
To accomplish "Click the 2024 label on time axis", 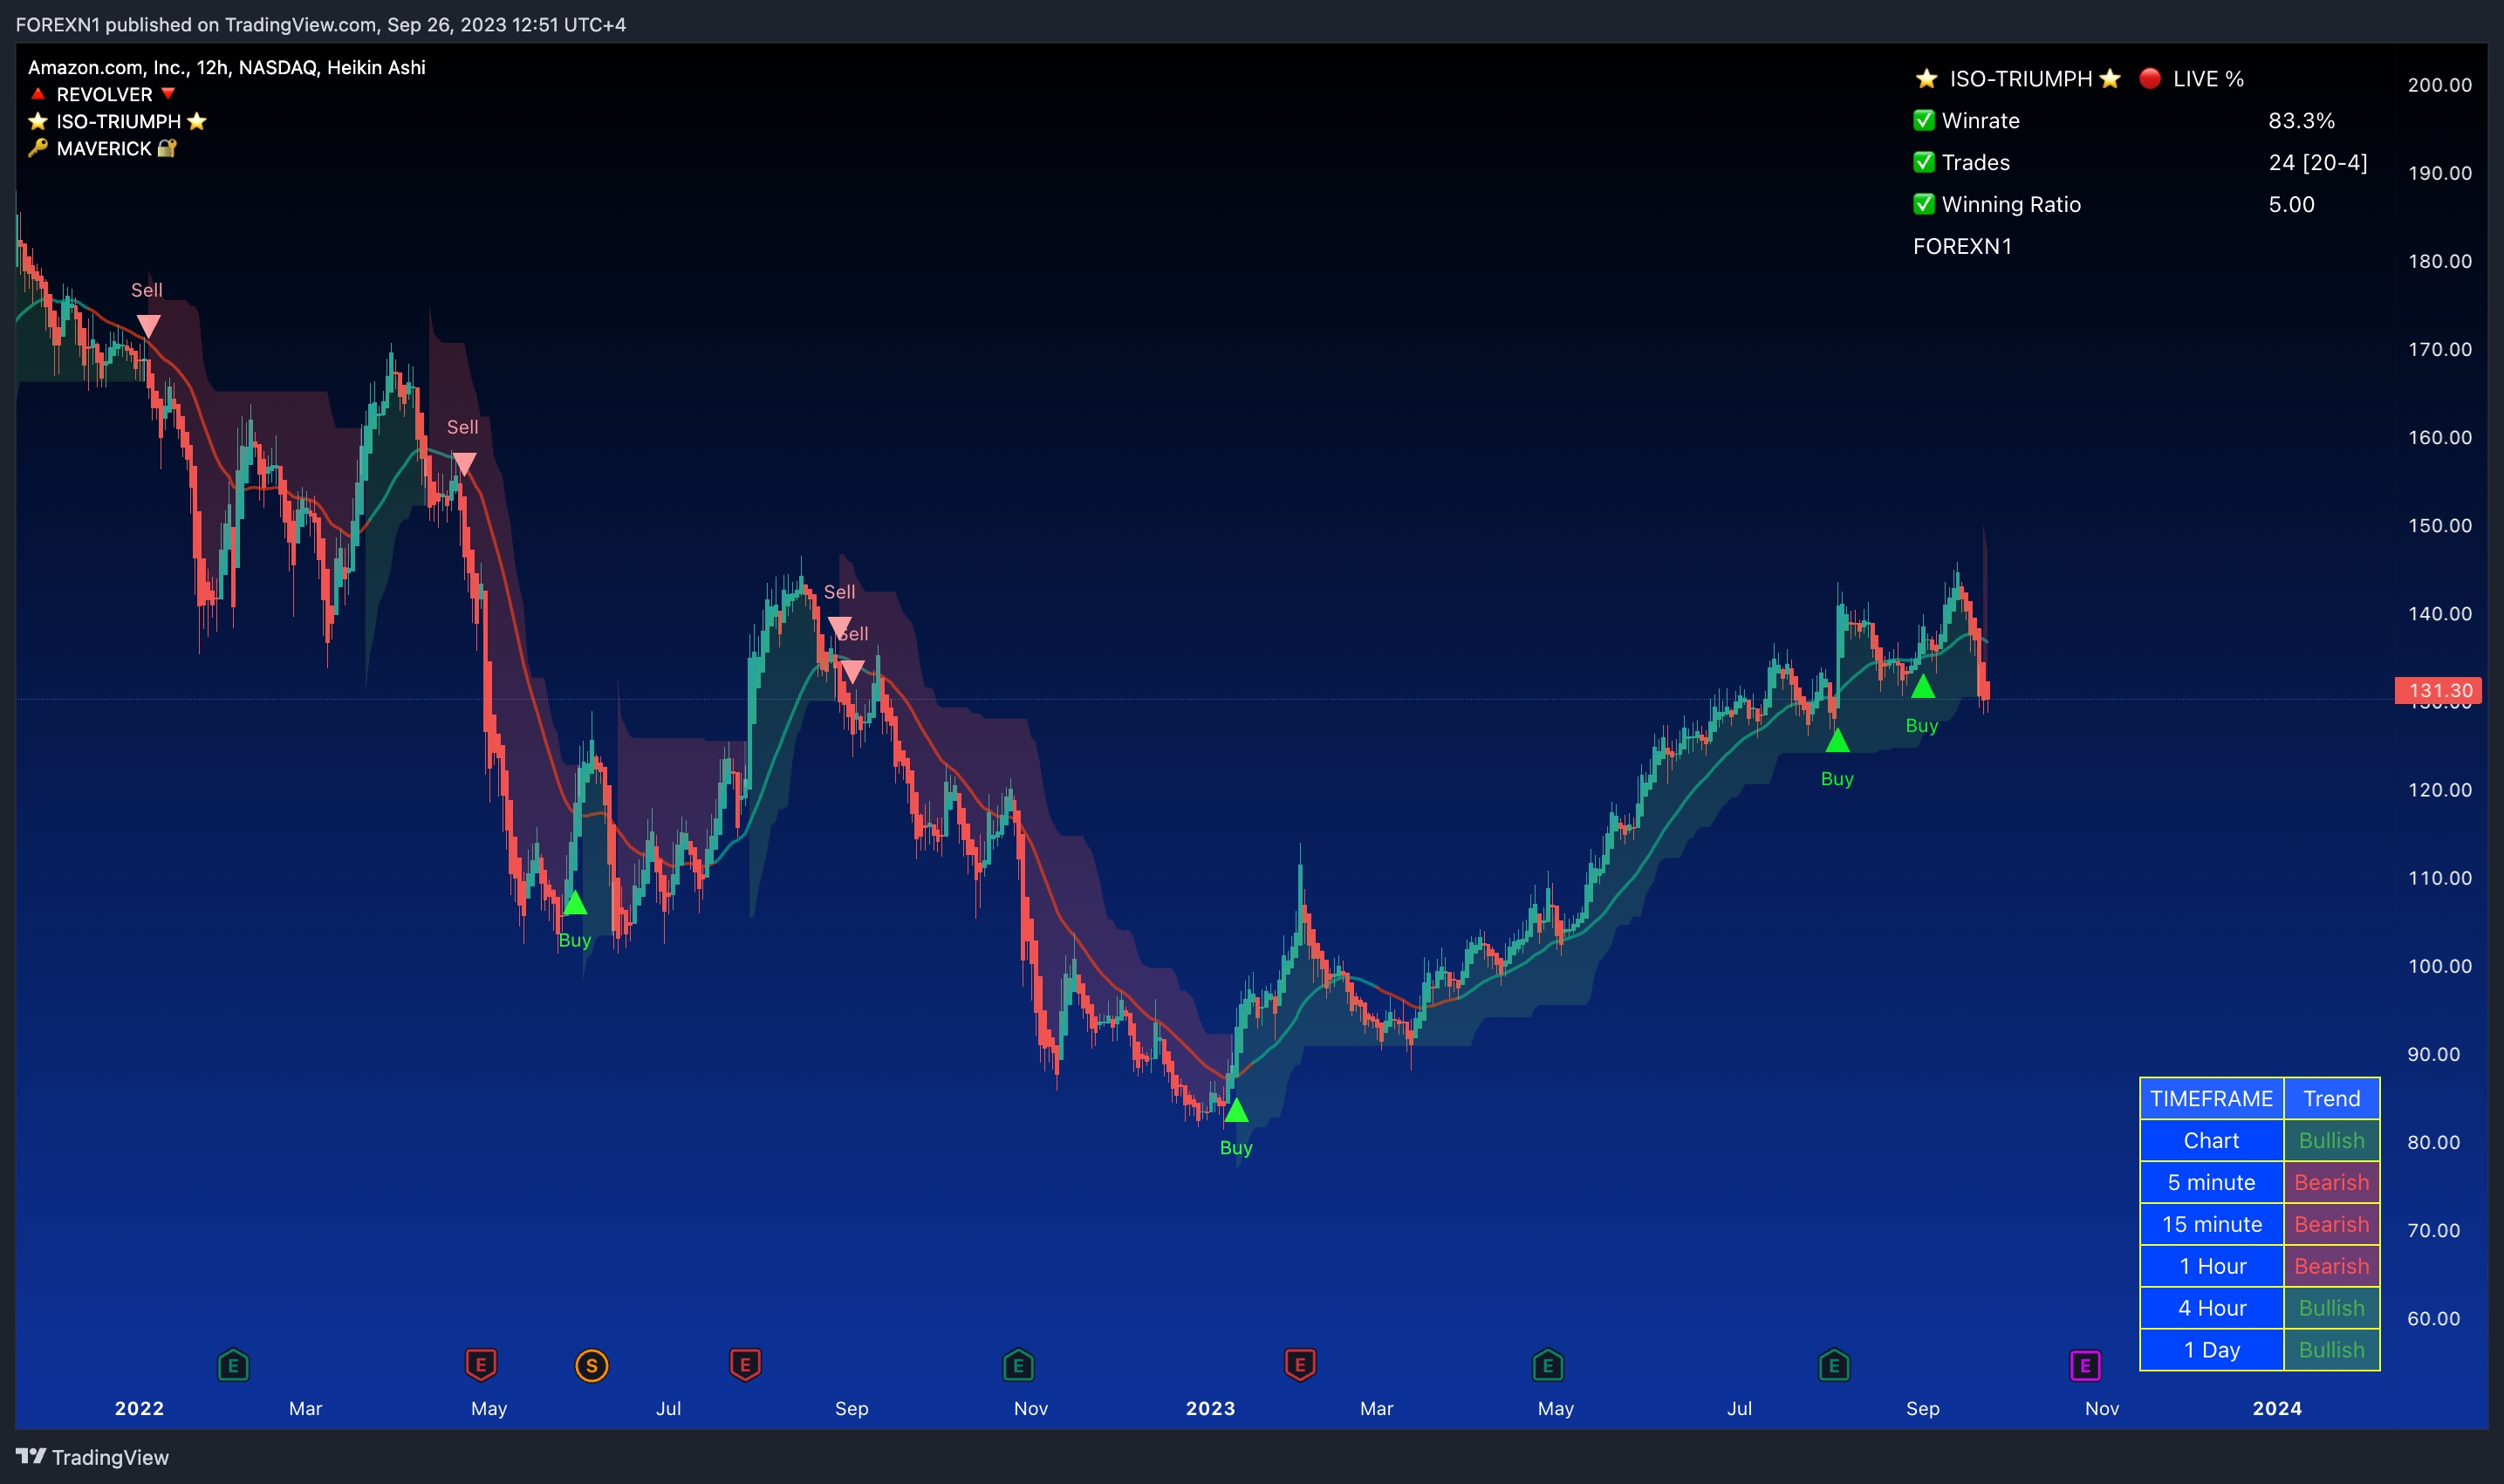I will [2277, 1408].
